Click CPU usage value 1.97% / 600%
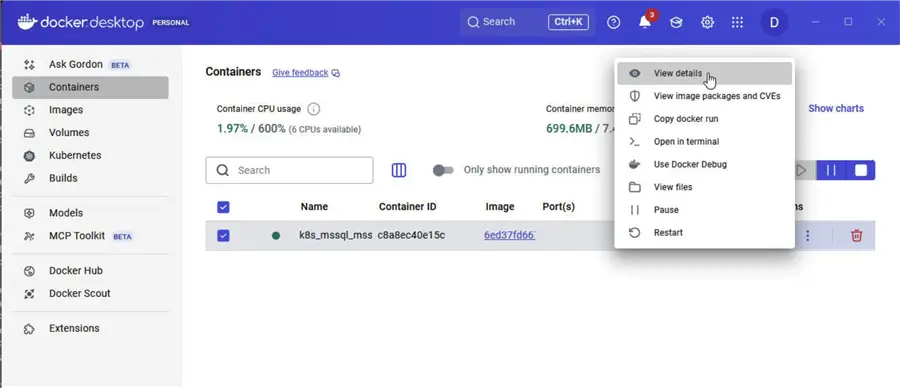The image size is (900, 388). click(251, 129)
